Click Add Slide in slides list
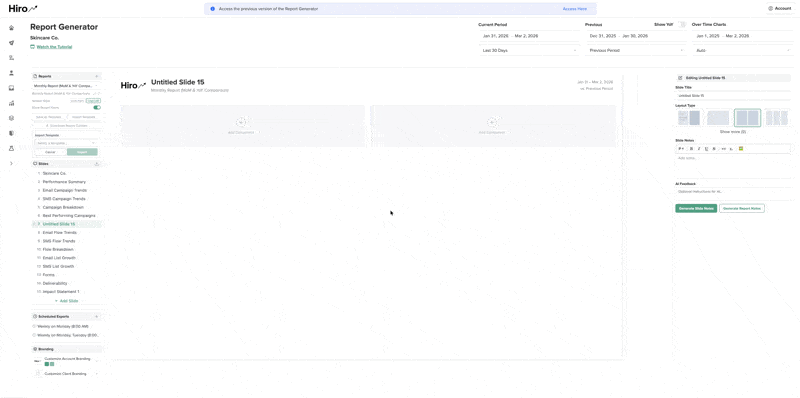Viewport: 800px width, 398px height. [66, 301]
